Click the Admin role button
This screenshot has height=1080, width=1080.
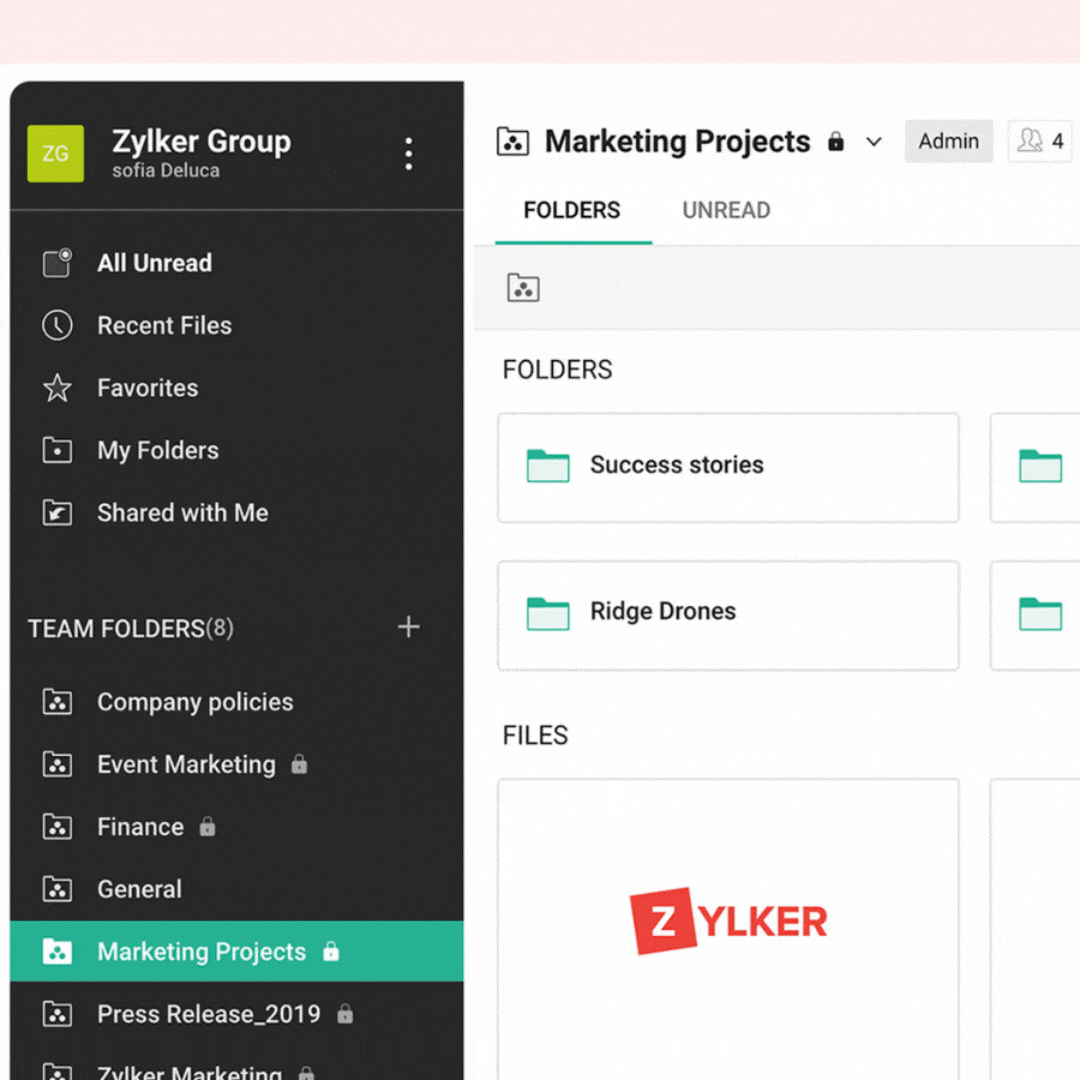[948, 141]
